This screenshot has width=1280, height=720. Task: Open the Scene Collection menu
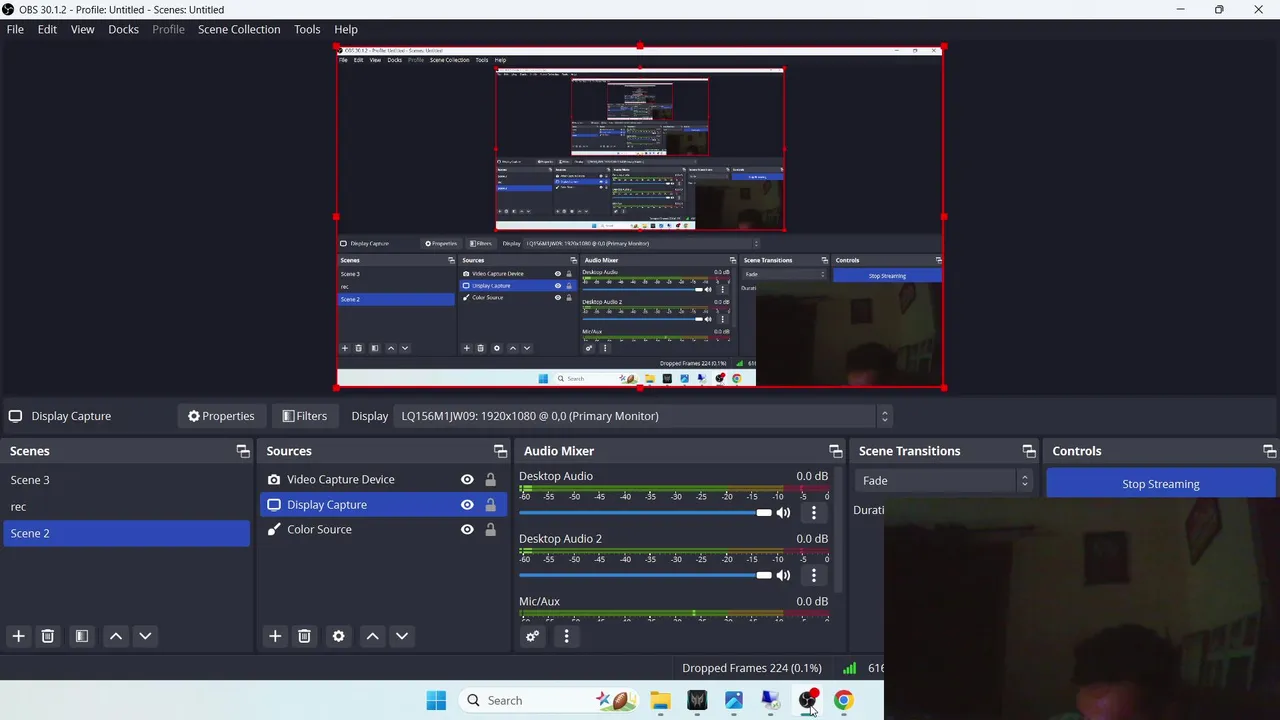coord(239,29)
